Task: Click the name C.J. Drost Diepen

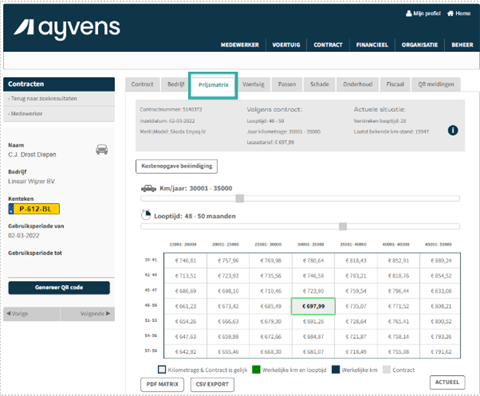Action: (32, 155)
